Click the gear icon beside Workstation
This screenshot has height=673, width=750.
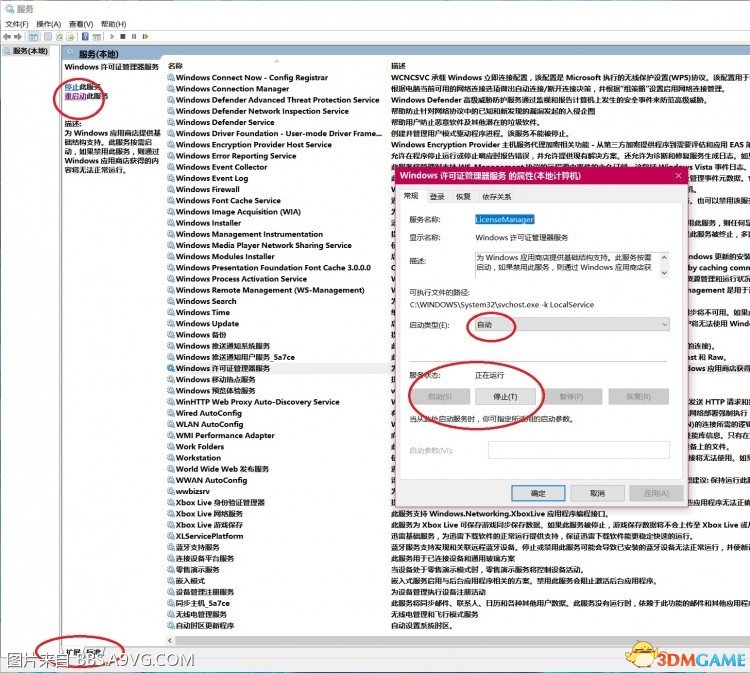click(x=171, y=457)
